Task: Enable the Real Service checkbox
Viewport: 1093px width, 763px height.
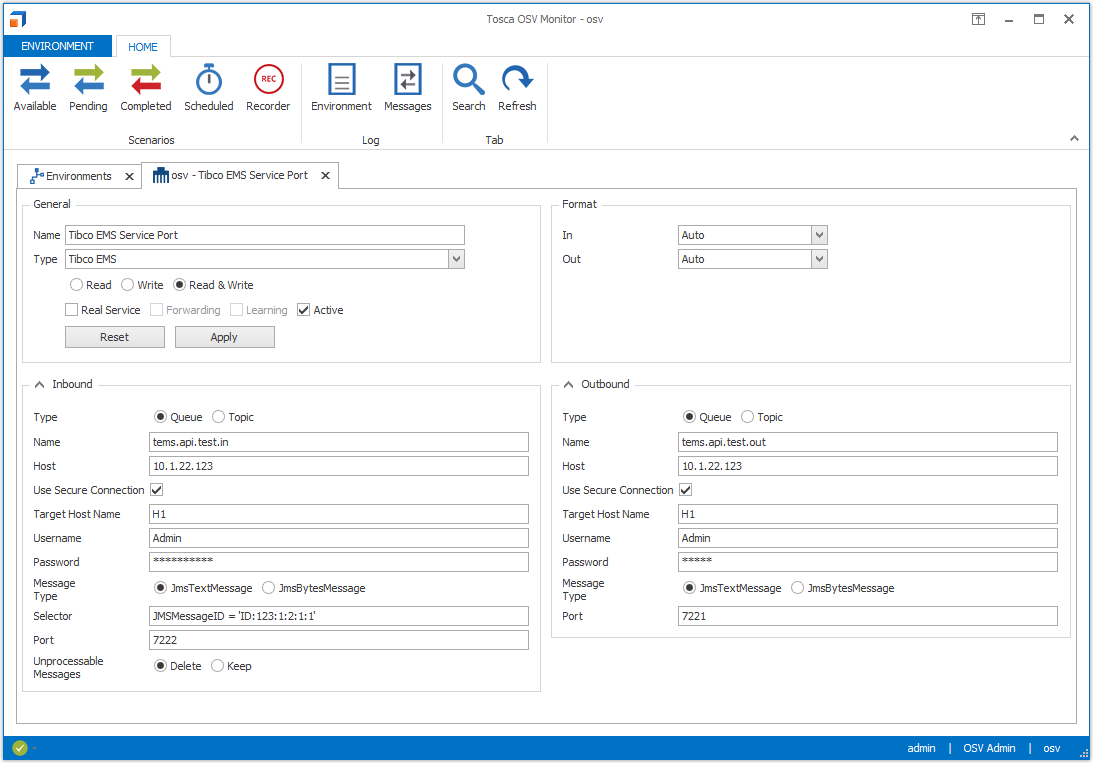Action: point(72,310)
